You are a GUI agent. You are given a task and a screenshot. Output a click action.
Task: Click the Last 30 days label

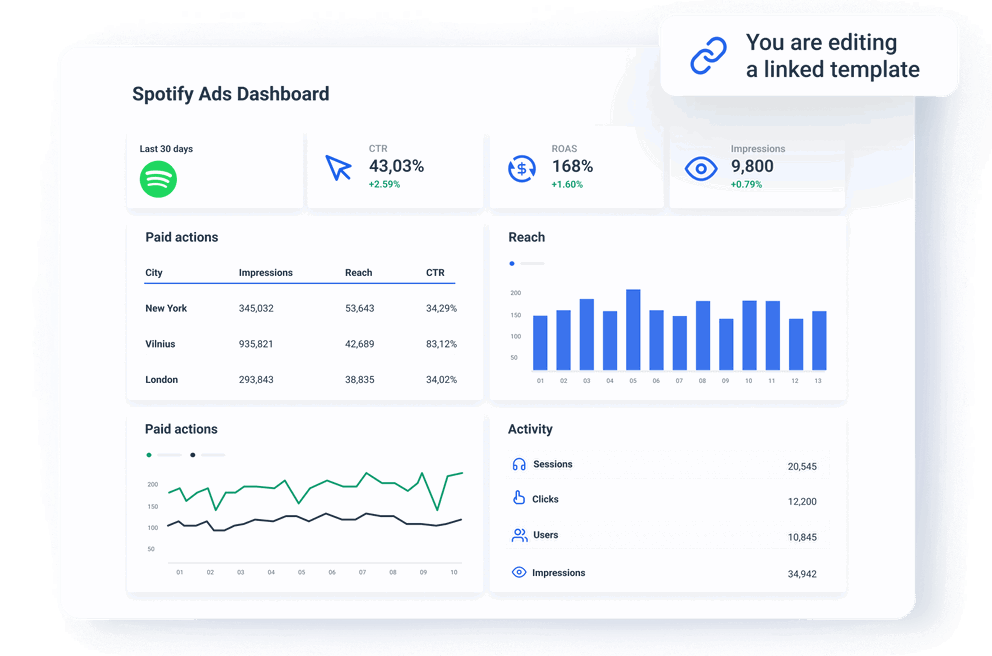166,148
